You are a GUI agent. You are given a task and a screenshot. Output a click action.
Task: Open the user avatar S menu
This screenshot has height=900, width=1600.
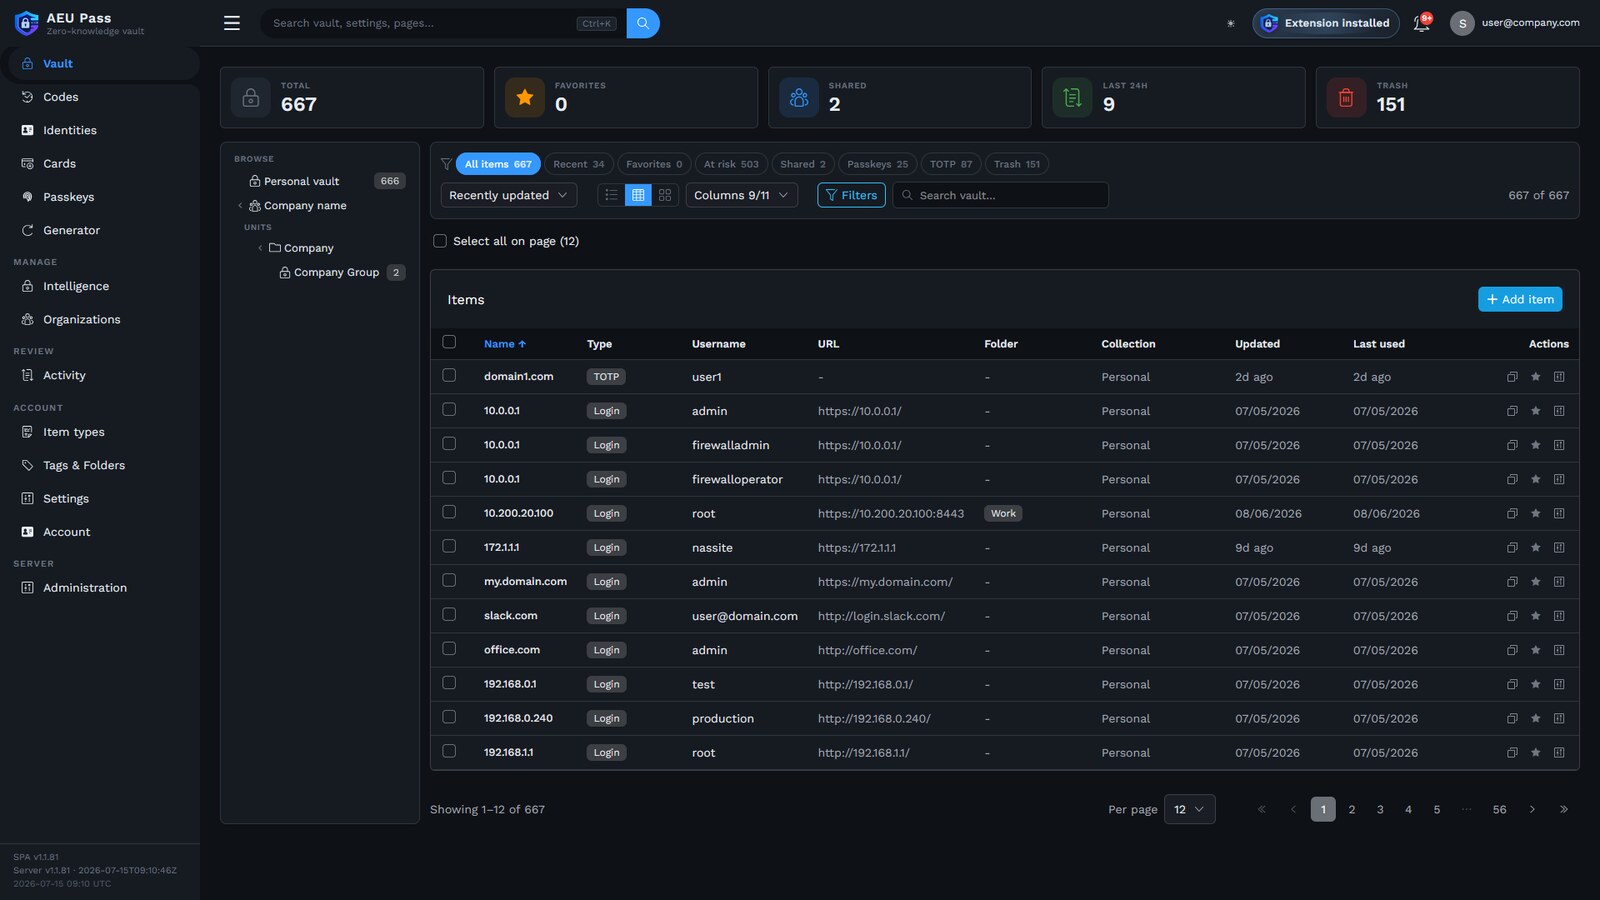pyautogui.click(x=1462, y=23)
